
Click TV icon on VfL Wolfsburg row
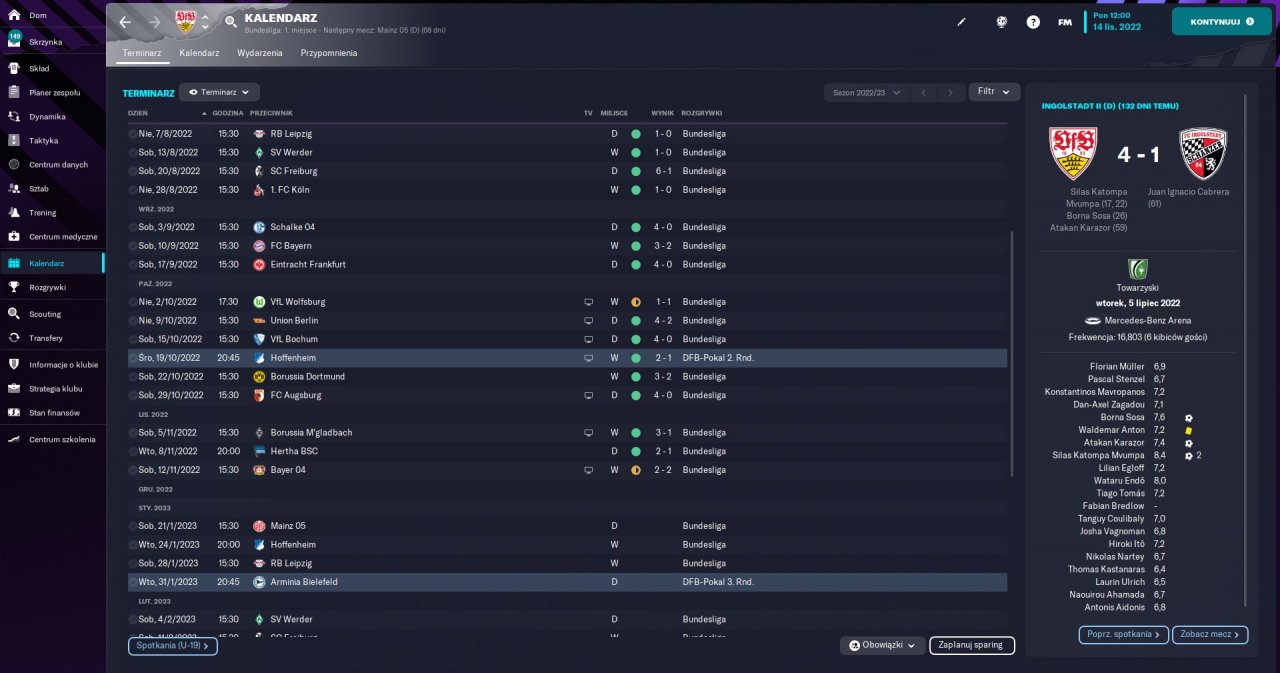(x=589, y=302)
